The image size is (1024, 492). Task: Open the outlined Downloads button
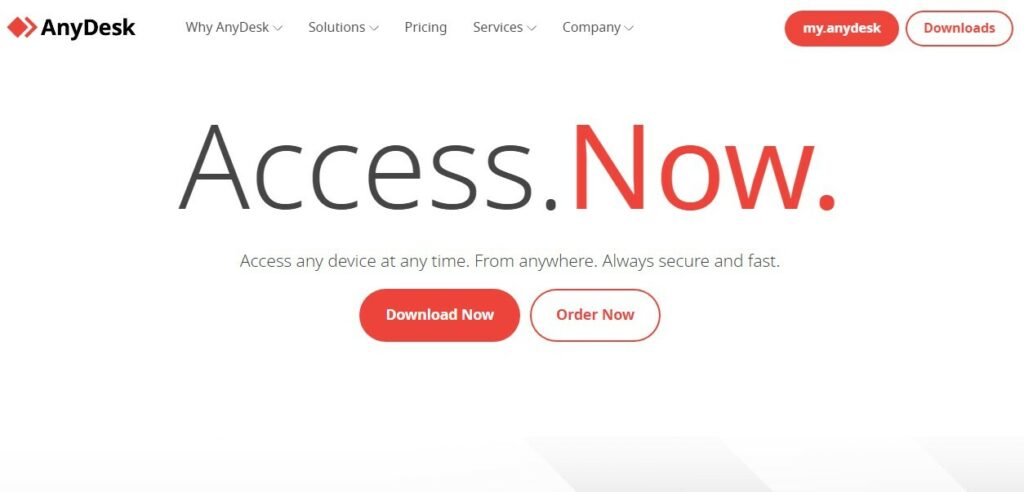click(959, 28)
